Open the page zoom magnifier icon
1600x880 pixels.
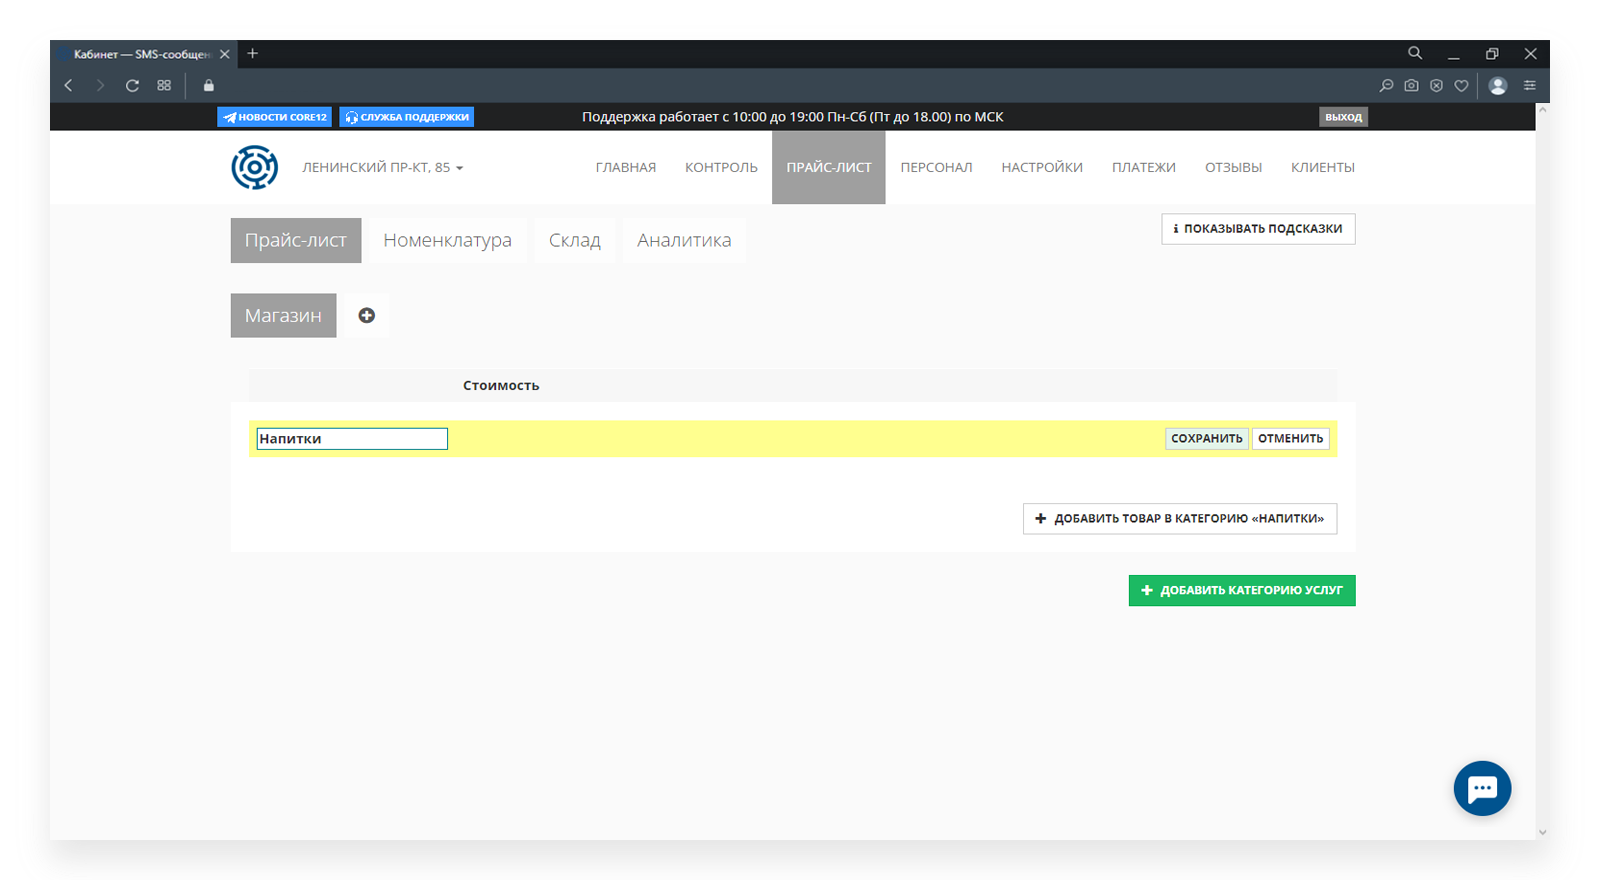[x=1386, y=86]
